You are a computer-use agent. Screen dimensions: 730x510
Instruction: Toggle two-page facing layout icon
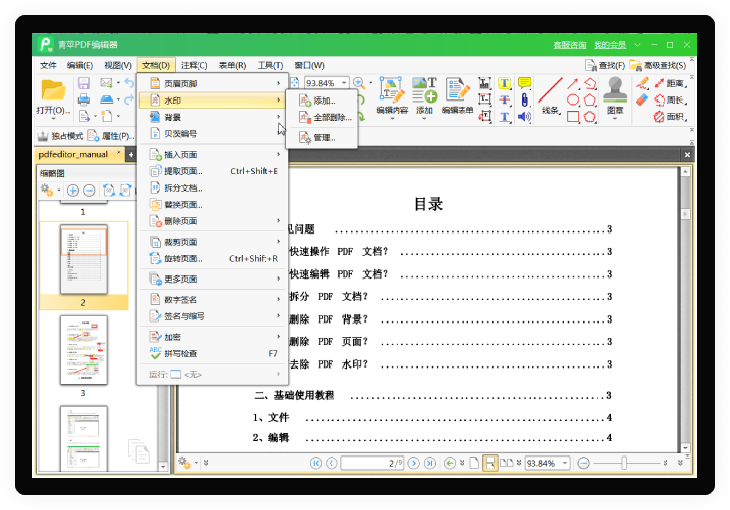click(x=507, y=463)
